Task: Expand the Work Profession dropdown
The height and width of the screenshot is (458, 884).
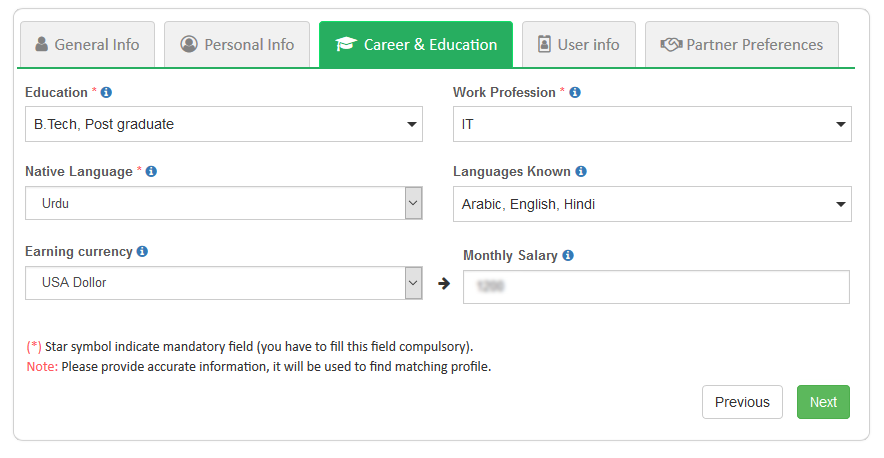Action: pyautogui.click(x=651, y=124)
